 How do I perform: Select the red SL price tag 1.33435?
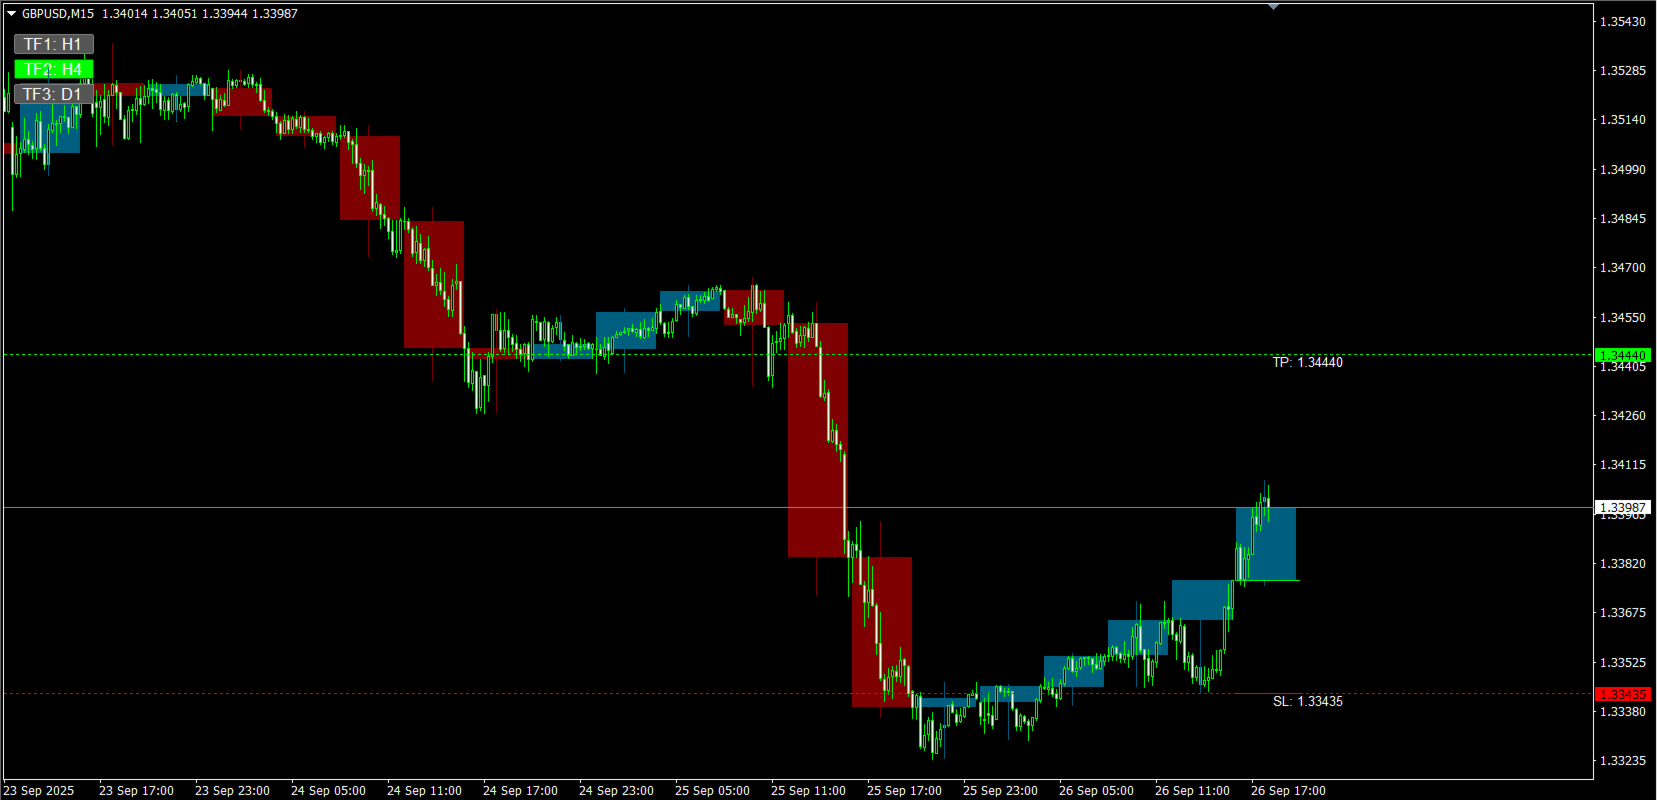pos(1622,694)
